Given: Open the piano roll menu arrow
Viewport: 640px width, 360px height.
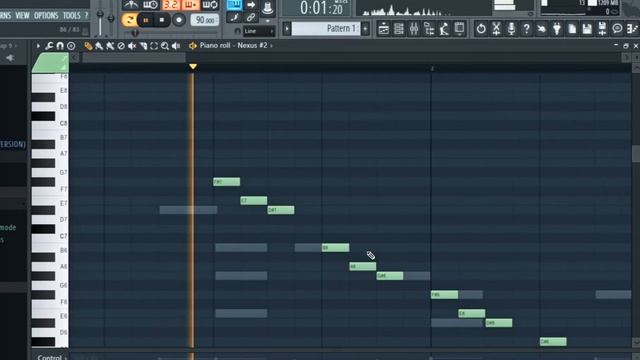Looking at the screenshot, I should click(x=38, y=46).
